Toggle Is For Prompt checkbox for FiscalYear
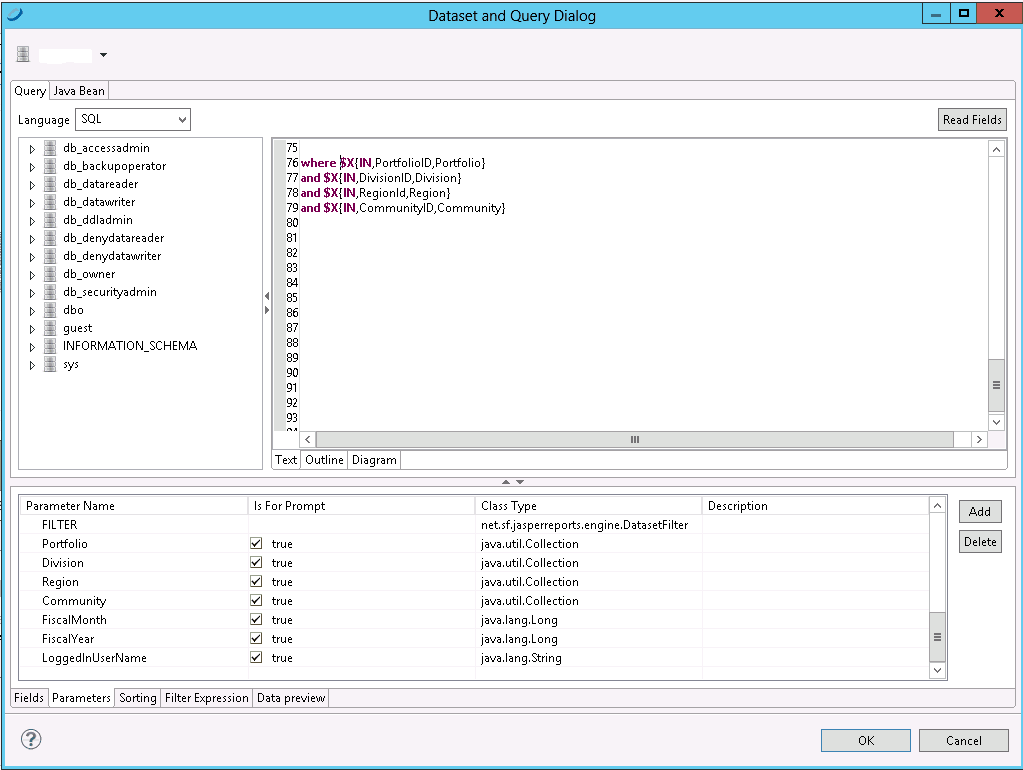This screenshot has width=1023, height=770. click(x=257, y=639)
